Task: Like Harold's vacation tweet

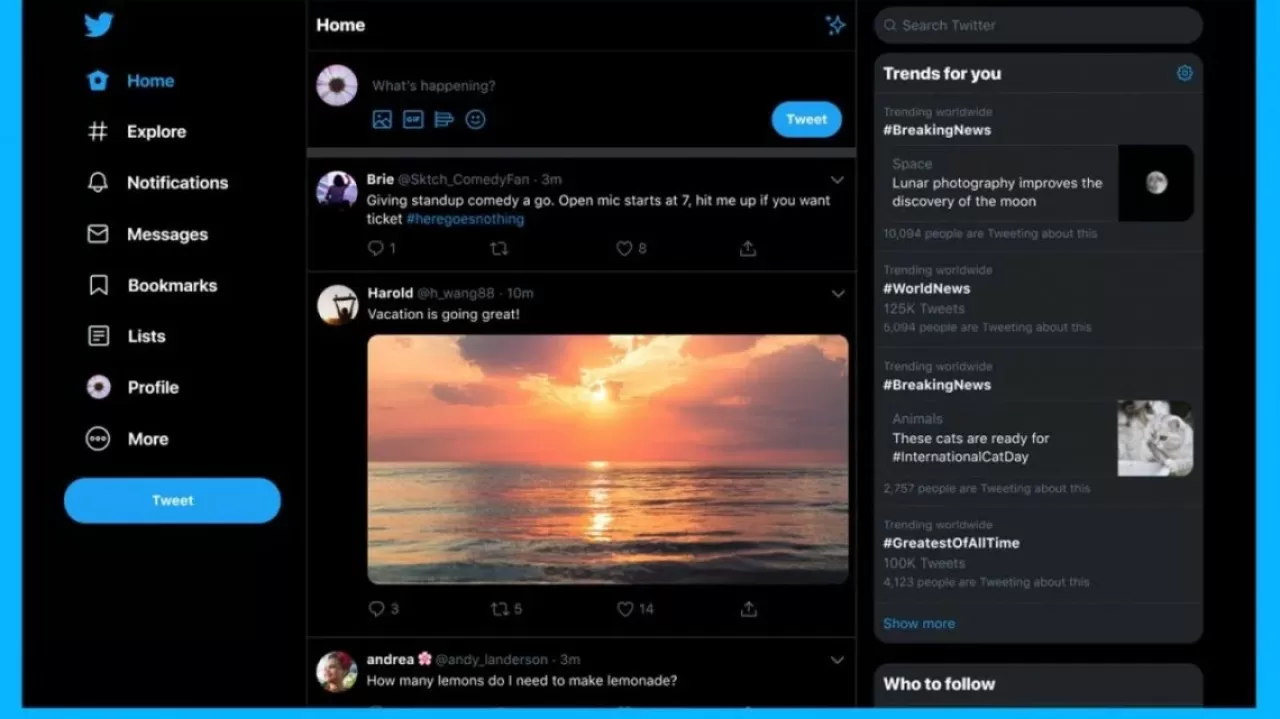Action: point(625,609)
